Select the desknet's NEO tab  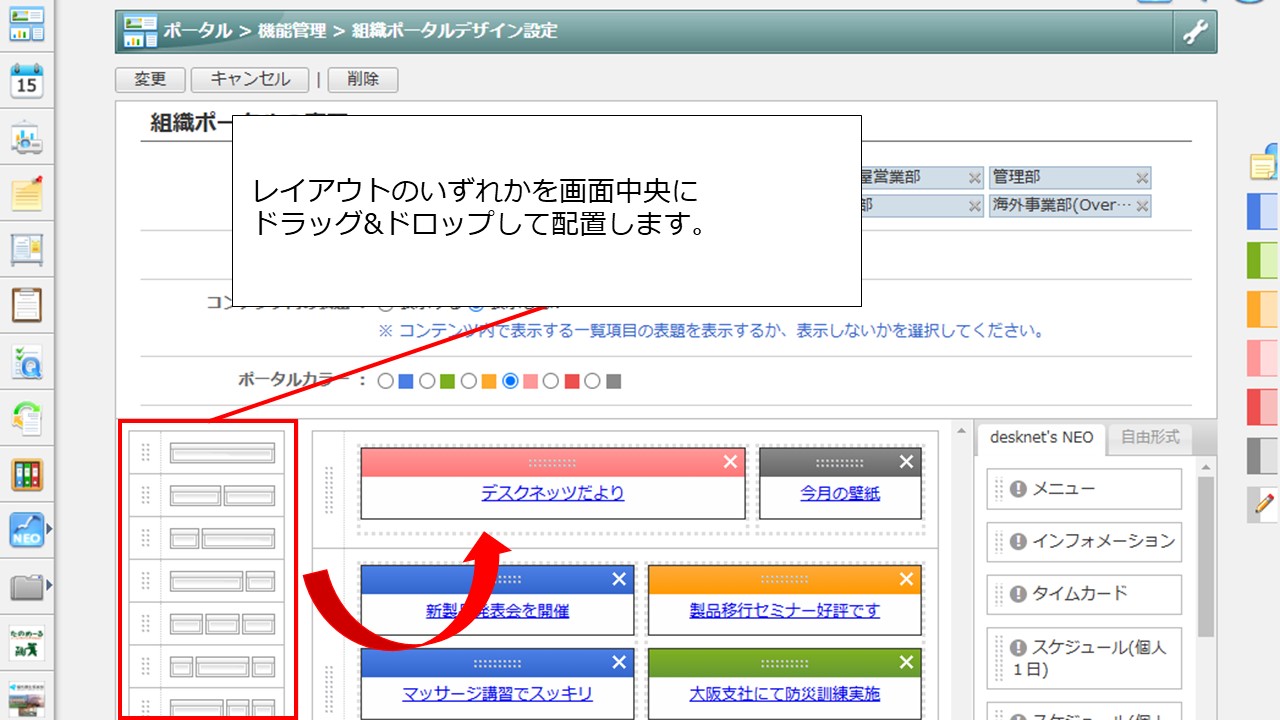1041,437
